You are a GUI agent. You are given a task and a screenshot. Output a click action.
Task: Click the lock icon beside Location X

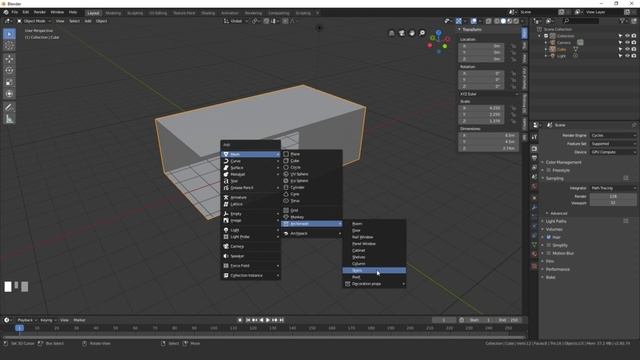click(513, 46)
